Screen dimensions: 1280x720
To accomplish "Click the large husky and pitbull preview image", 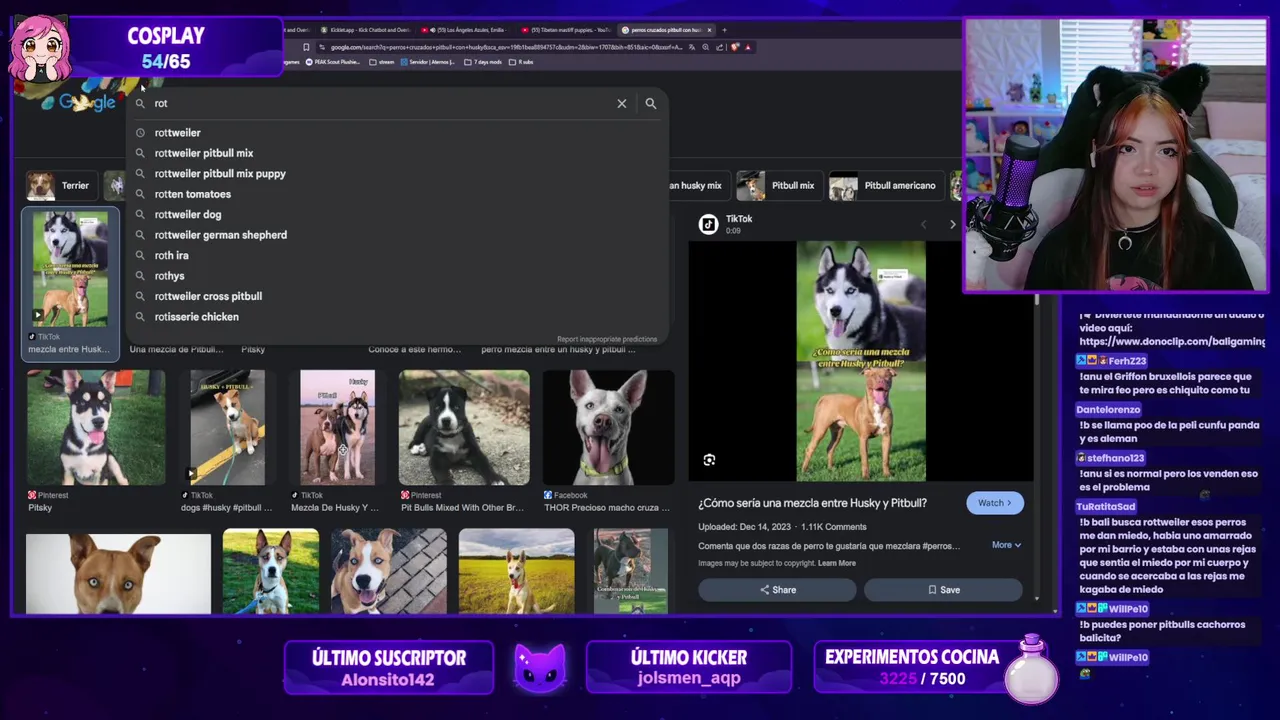I will pyautogui.click(x=861, y=361).
